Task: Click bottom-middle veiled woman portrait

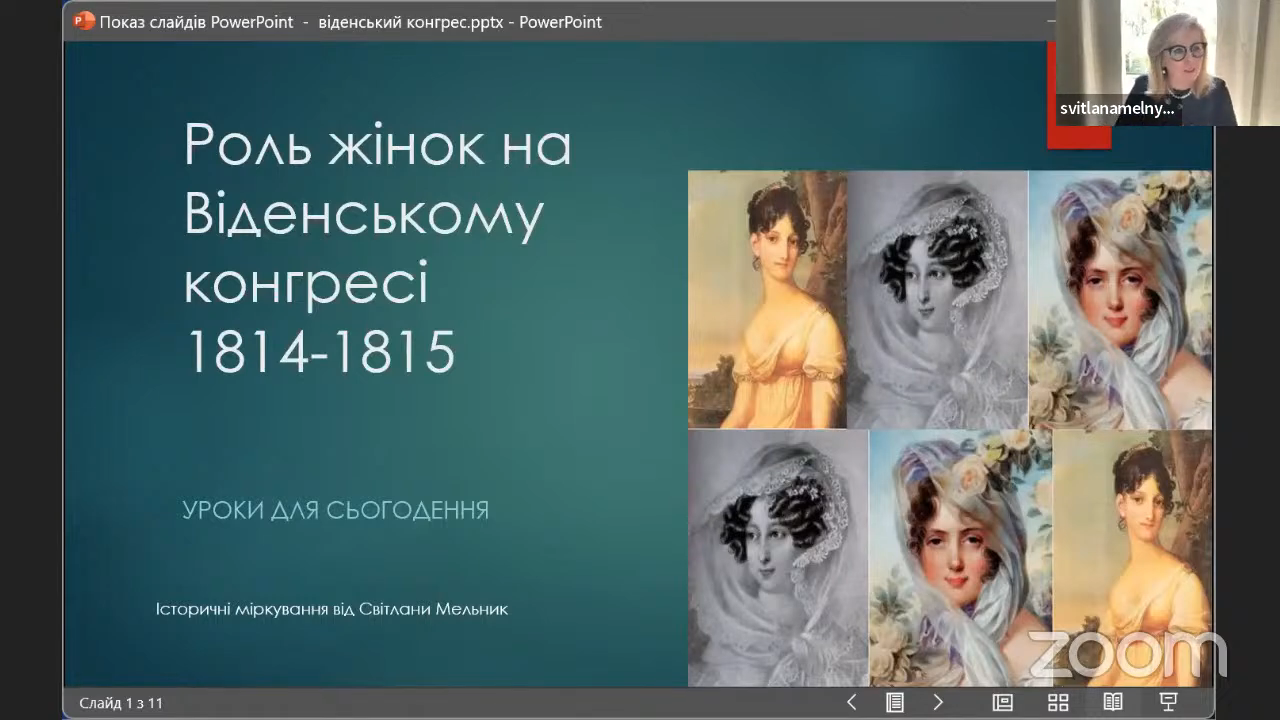Action: click(x=960, y=558)
